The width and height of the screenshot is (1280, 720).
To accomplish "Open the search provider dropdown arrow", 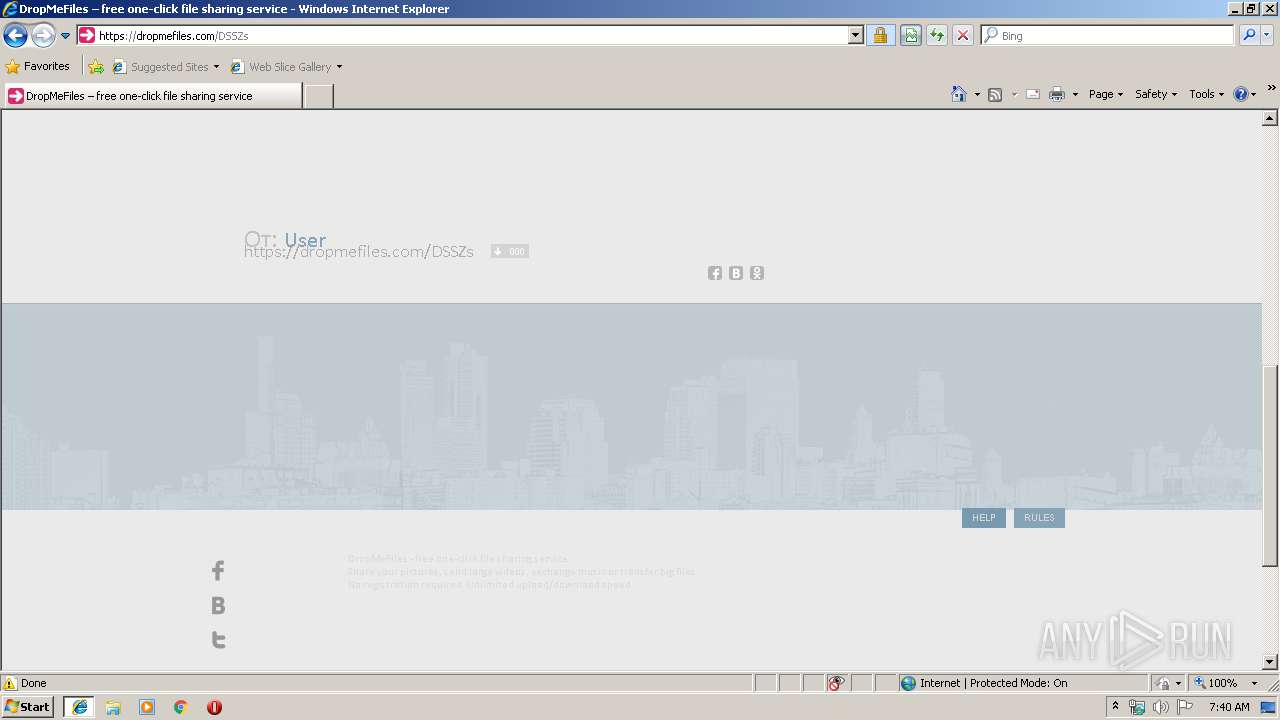I will point(1267,35).
